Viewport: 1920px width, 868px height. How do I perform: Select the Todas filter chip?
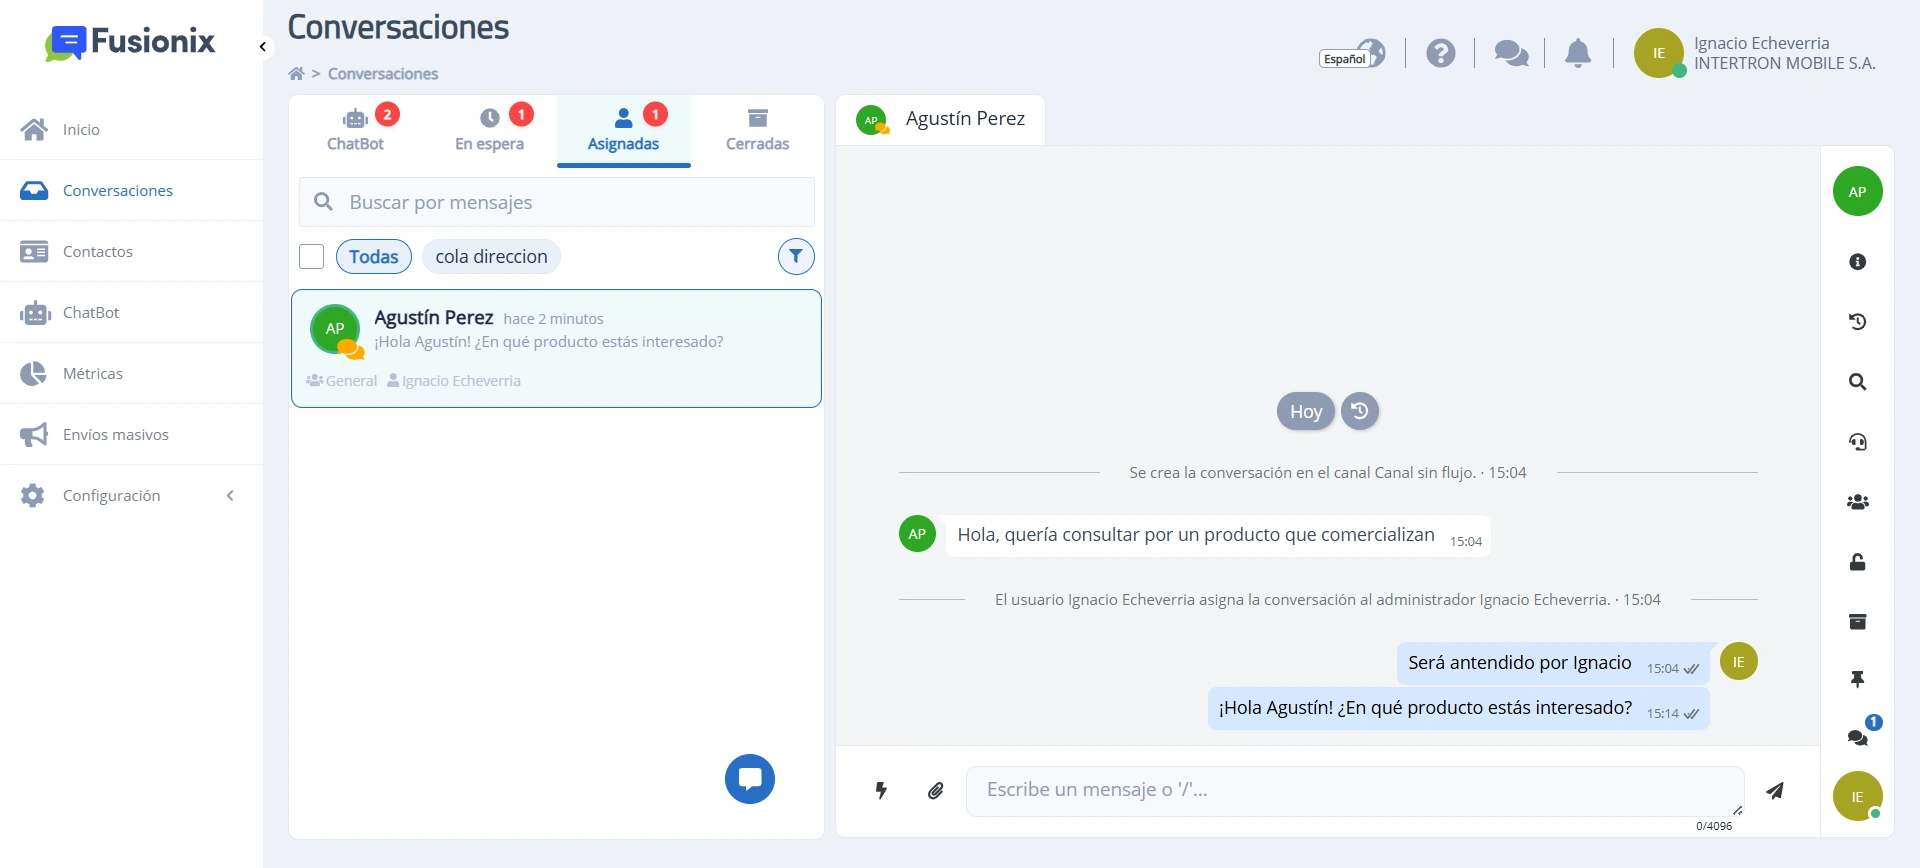pos(374,257)
